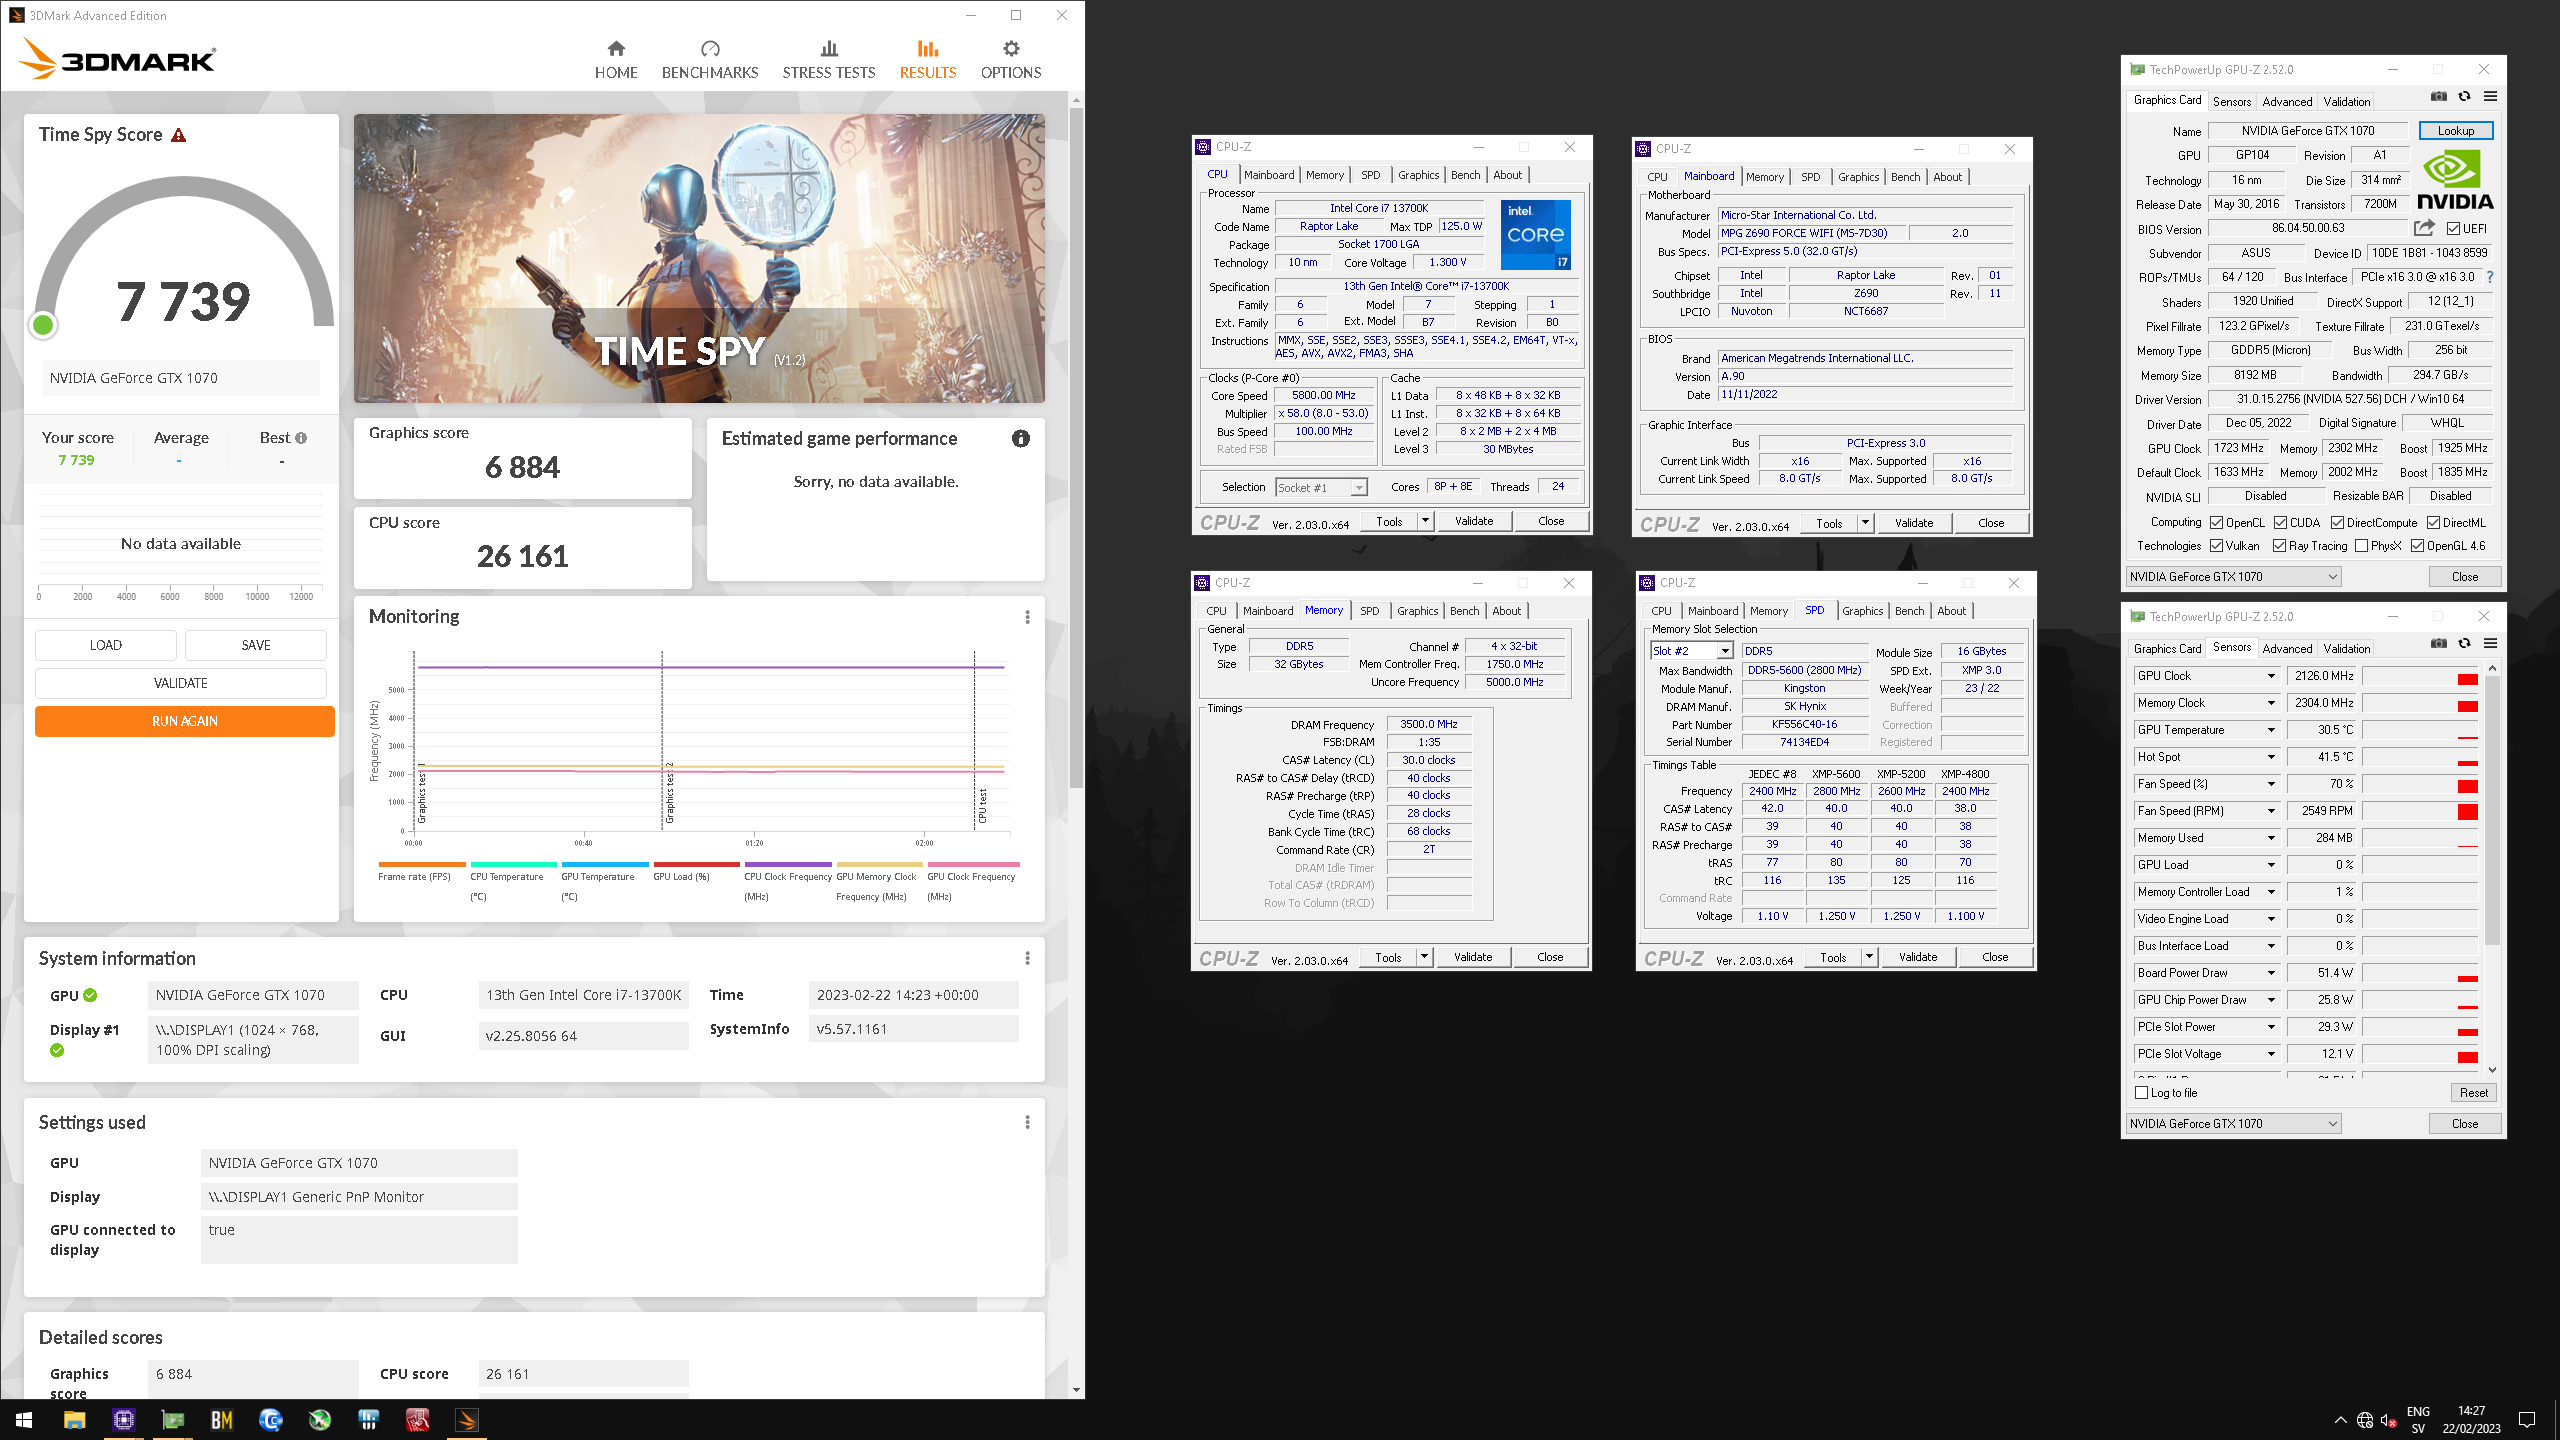Toggle the Ray Tracing checkbox
2560x1440 pixels.
(2280, 546)
